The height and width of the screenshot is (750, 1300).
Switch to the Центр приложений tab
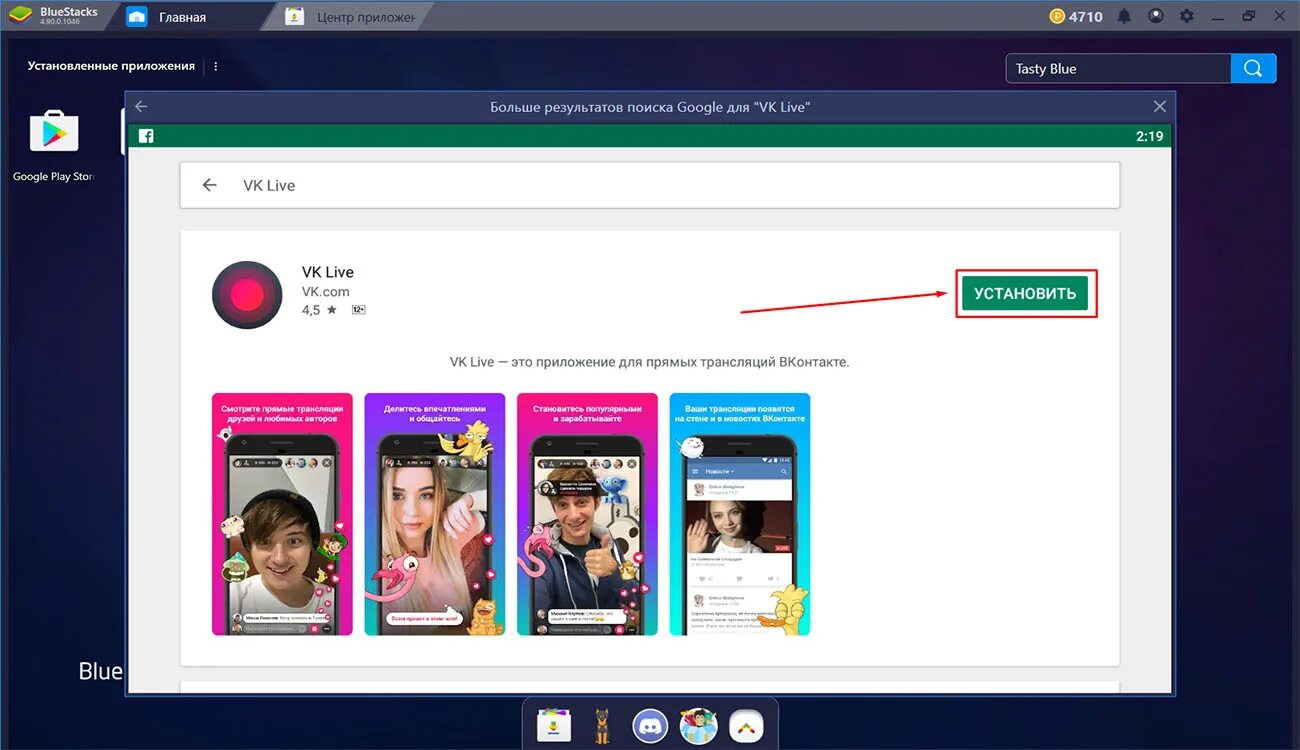pos(350,17)
